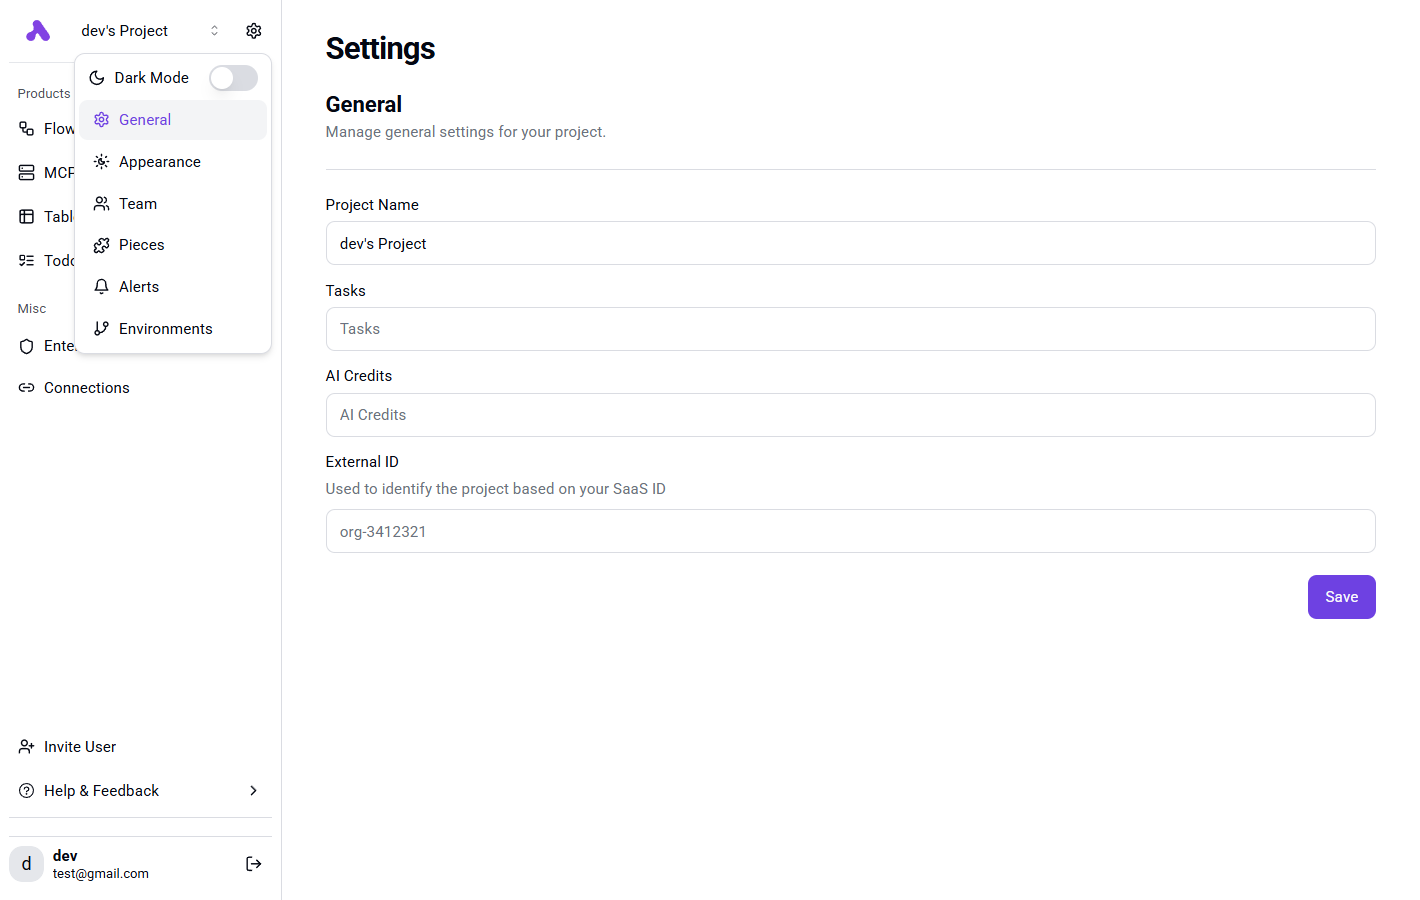Click the Connections link icon in sidebar
Viewport: 1420px width, 900px height.
pyautogui.click(x=27, y=388)
